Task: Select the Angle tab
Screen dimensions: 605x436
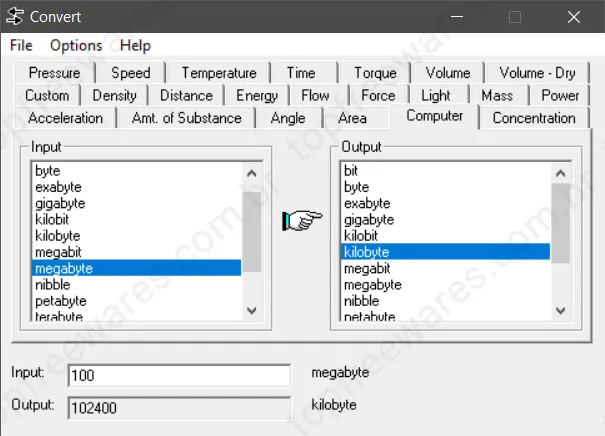Action: (x=288, y=118)
